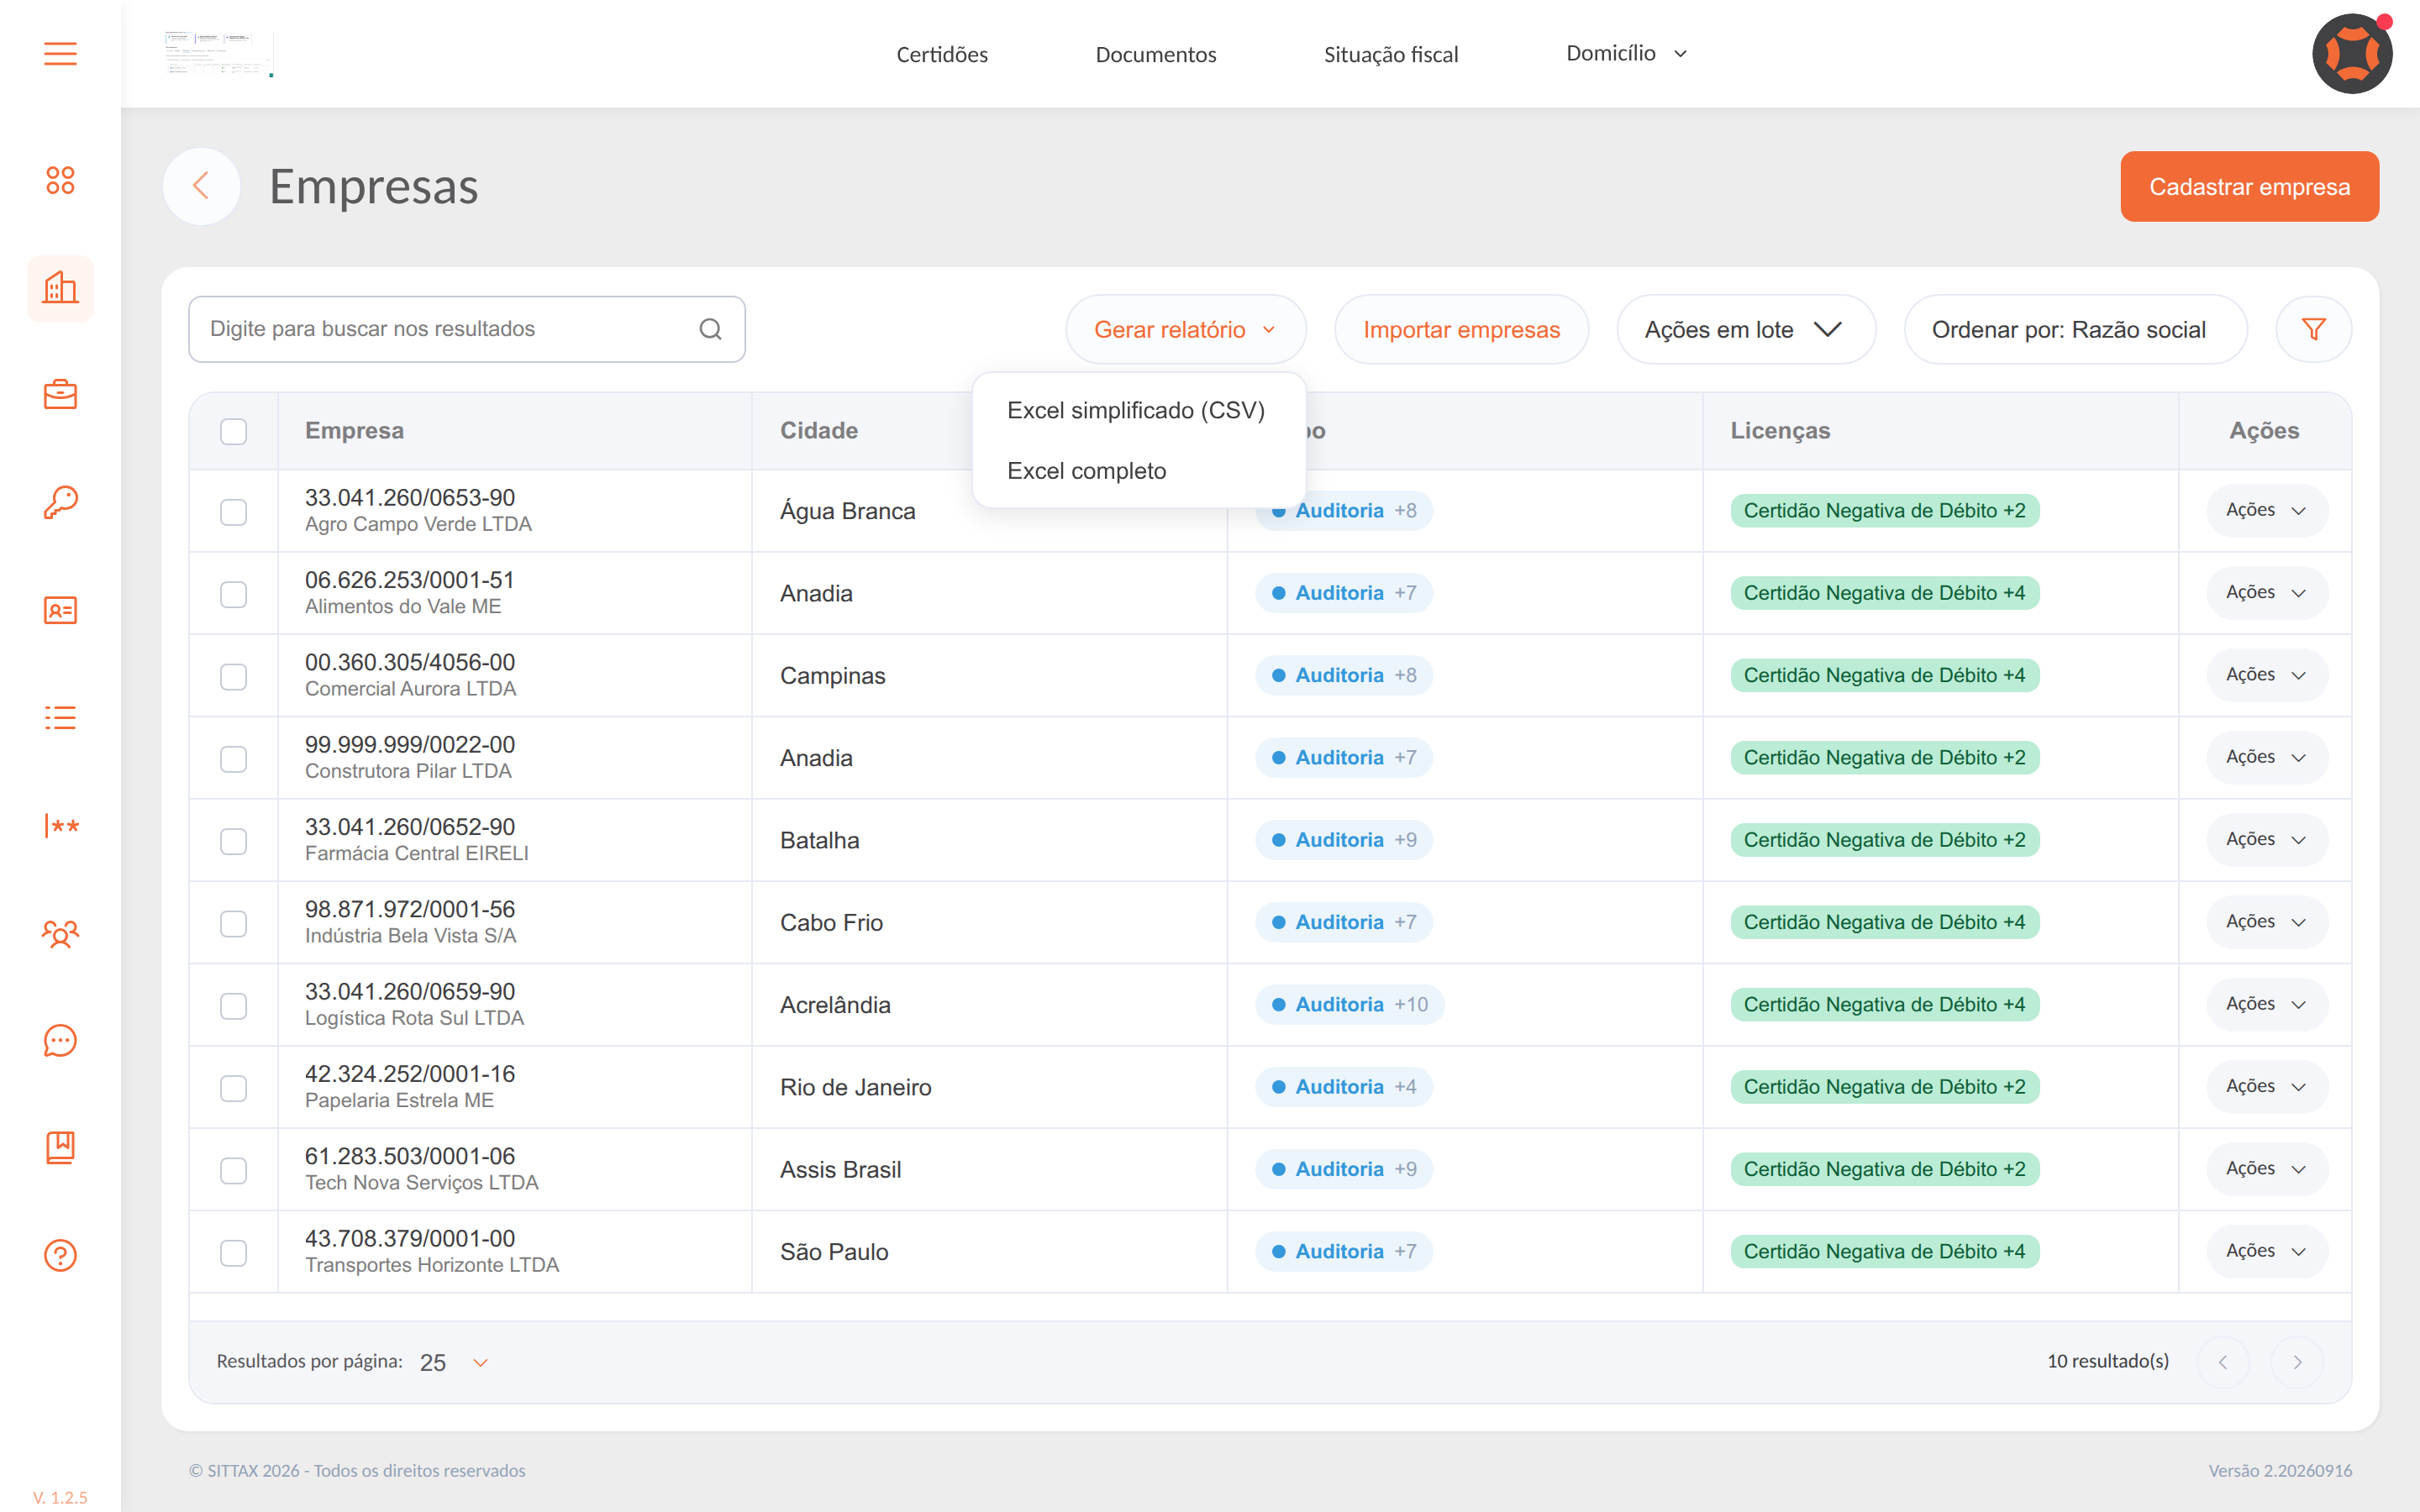The width and height of the screenshot is (2420, 1512).
Task: Click Auditoria +10 tag for Logística Rota Sul
Action: pos(1350,1004)
